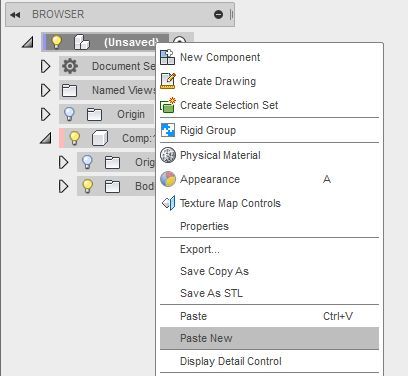408x376 pixels.
Task: Click the Rigid Group puzzle icon
Action: pyautogui.click(x=168, y=130)
